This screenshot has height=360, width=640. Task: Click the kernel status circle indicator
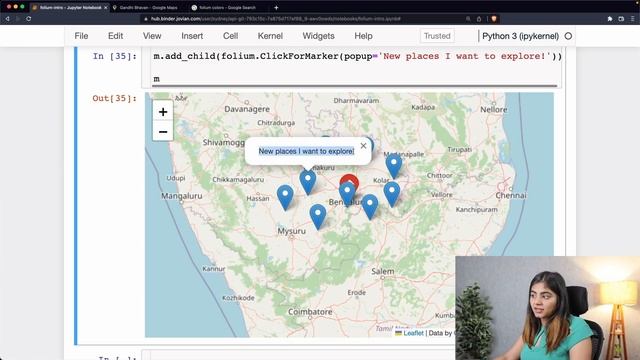(x=568, y=36)
